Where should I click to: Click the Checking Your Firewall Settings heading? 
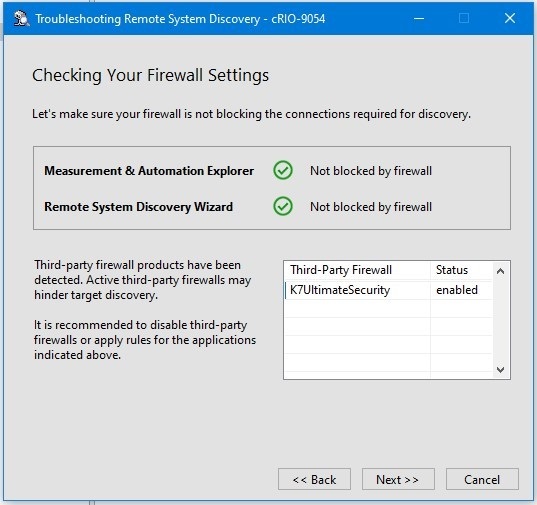(x=150, y=75)
